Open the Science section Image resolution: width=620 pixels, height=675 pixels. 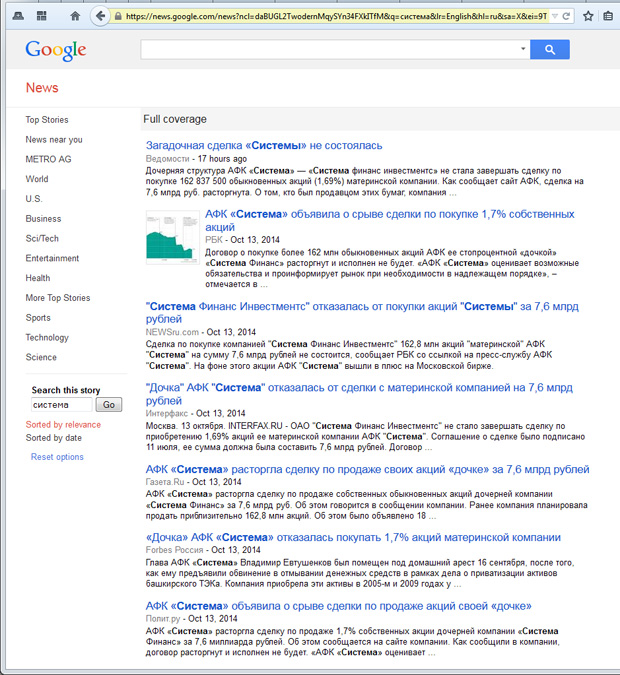coord(41,357)
